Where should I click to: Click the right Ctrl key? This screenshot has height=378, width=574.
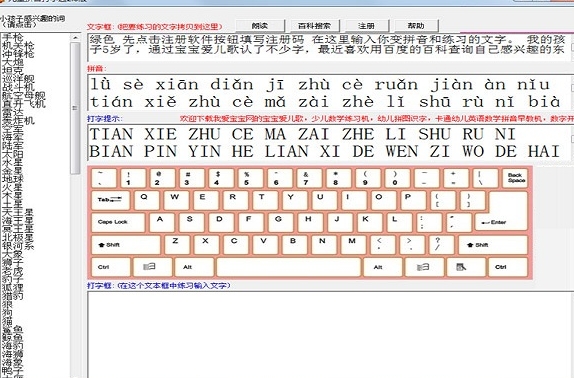(x=508, y=267)
